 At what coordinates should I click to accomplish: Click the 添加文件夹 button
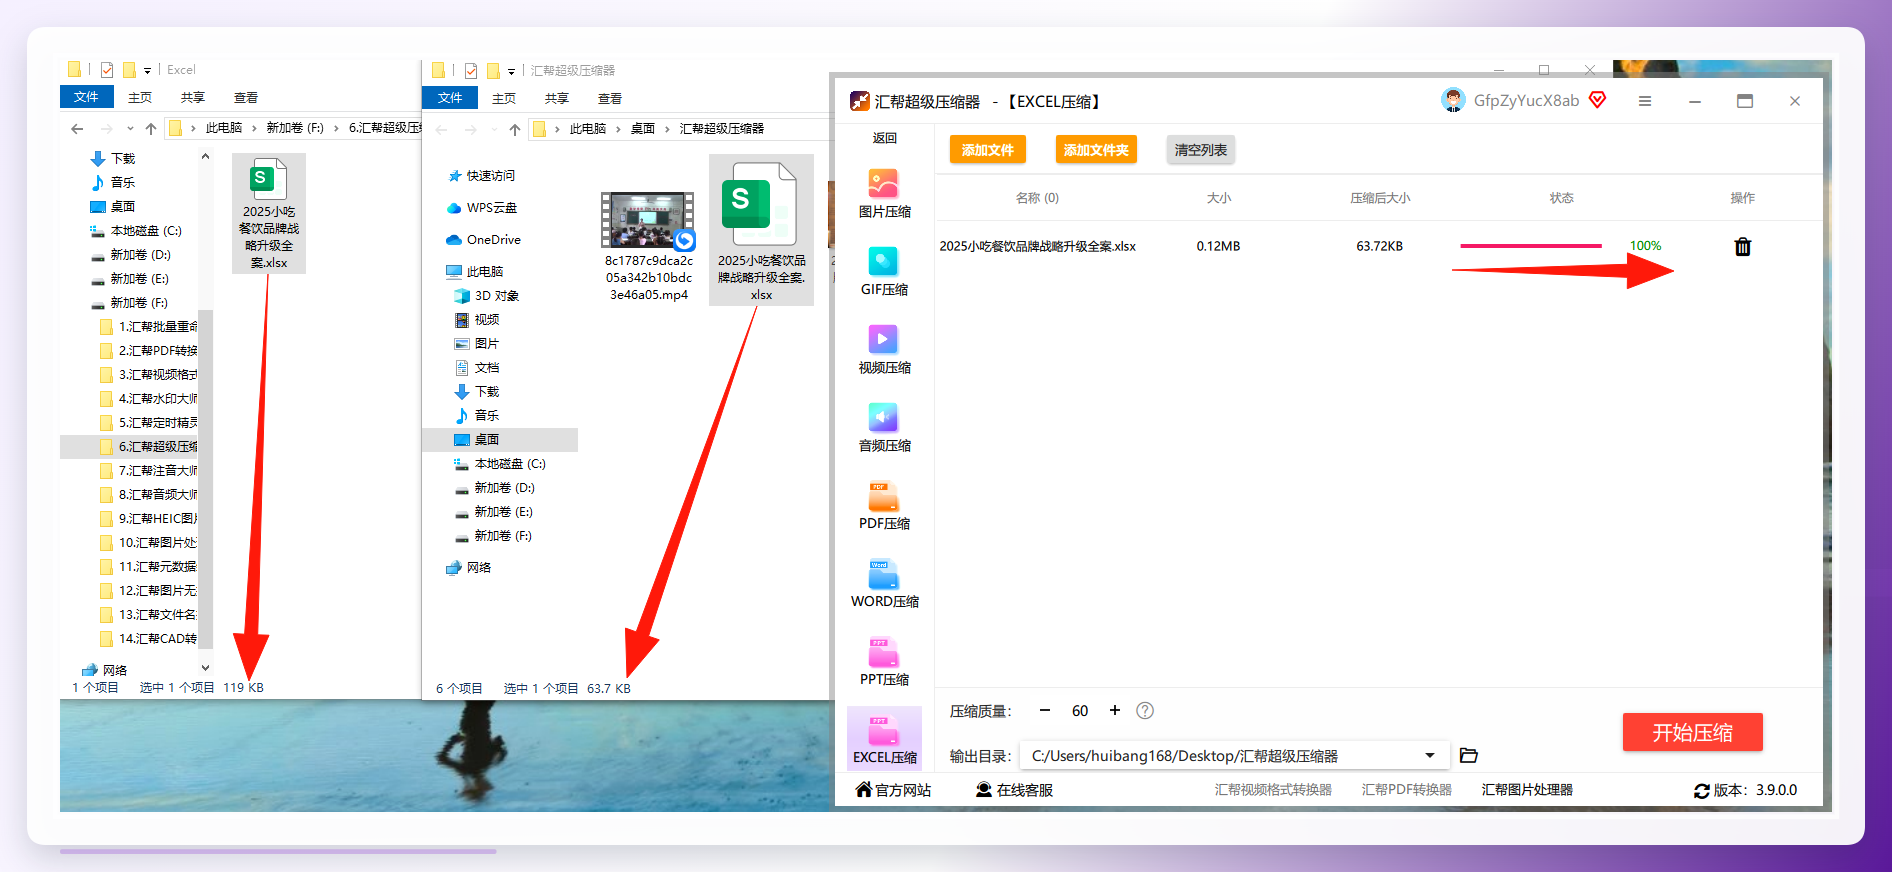(x=1096, y=150)
